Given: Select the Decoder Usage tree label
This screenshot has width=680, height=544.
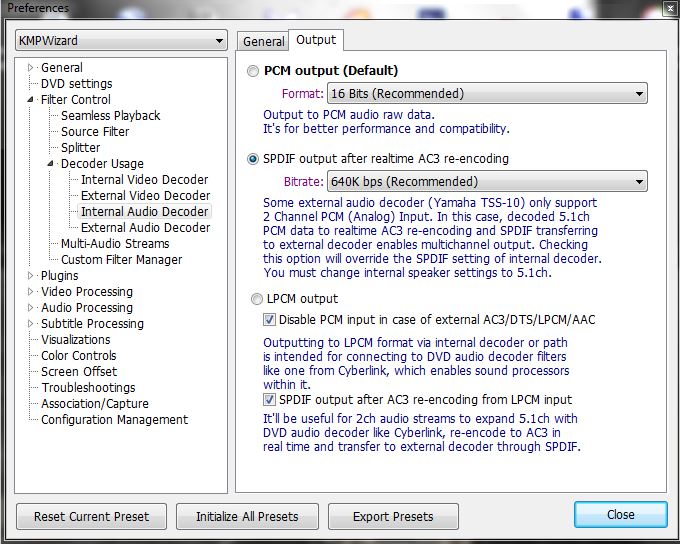Looking at the screenshot, I should (x=102, y=164).
